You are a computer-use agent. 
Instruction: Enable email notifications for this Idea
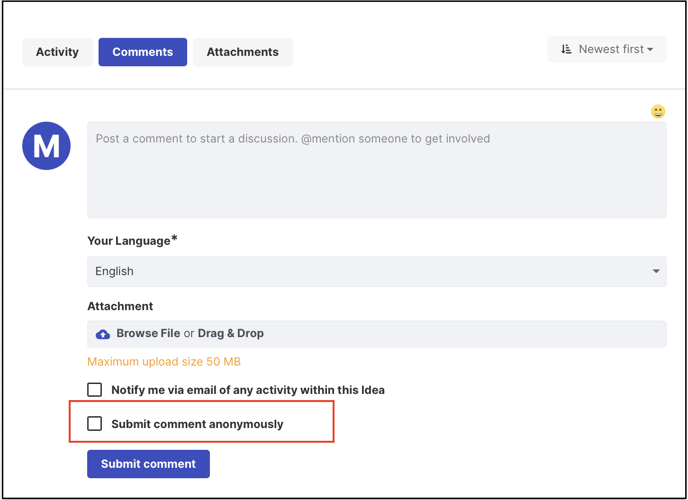[x=94, y=389]
